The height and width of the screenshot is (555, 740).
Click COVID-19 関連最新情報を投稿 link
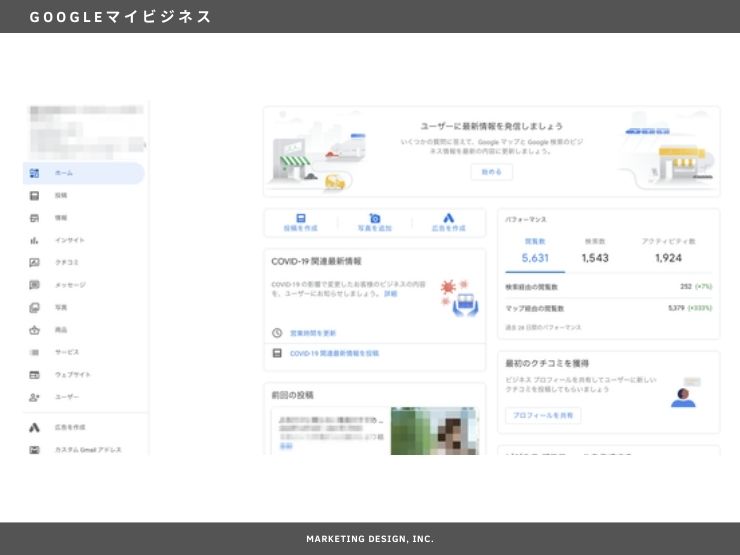pos(334,353)
